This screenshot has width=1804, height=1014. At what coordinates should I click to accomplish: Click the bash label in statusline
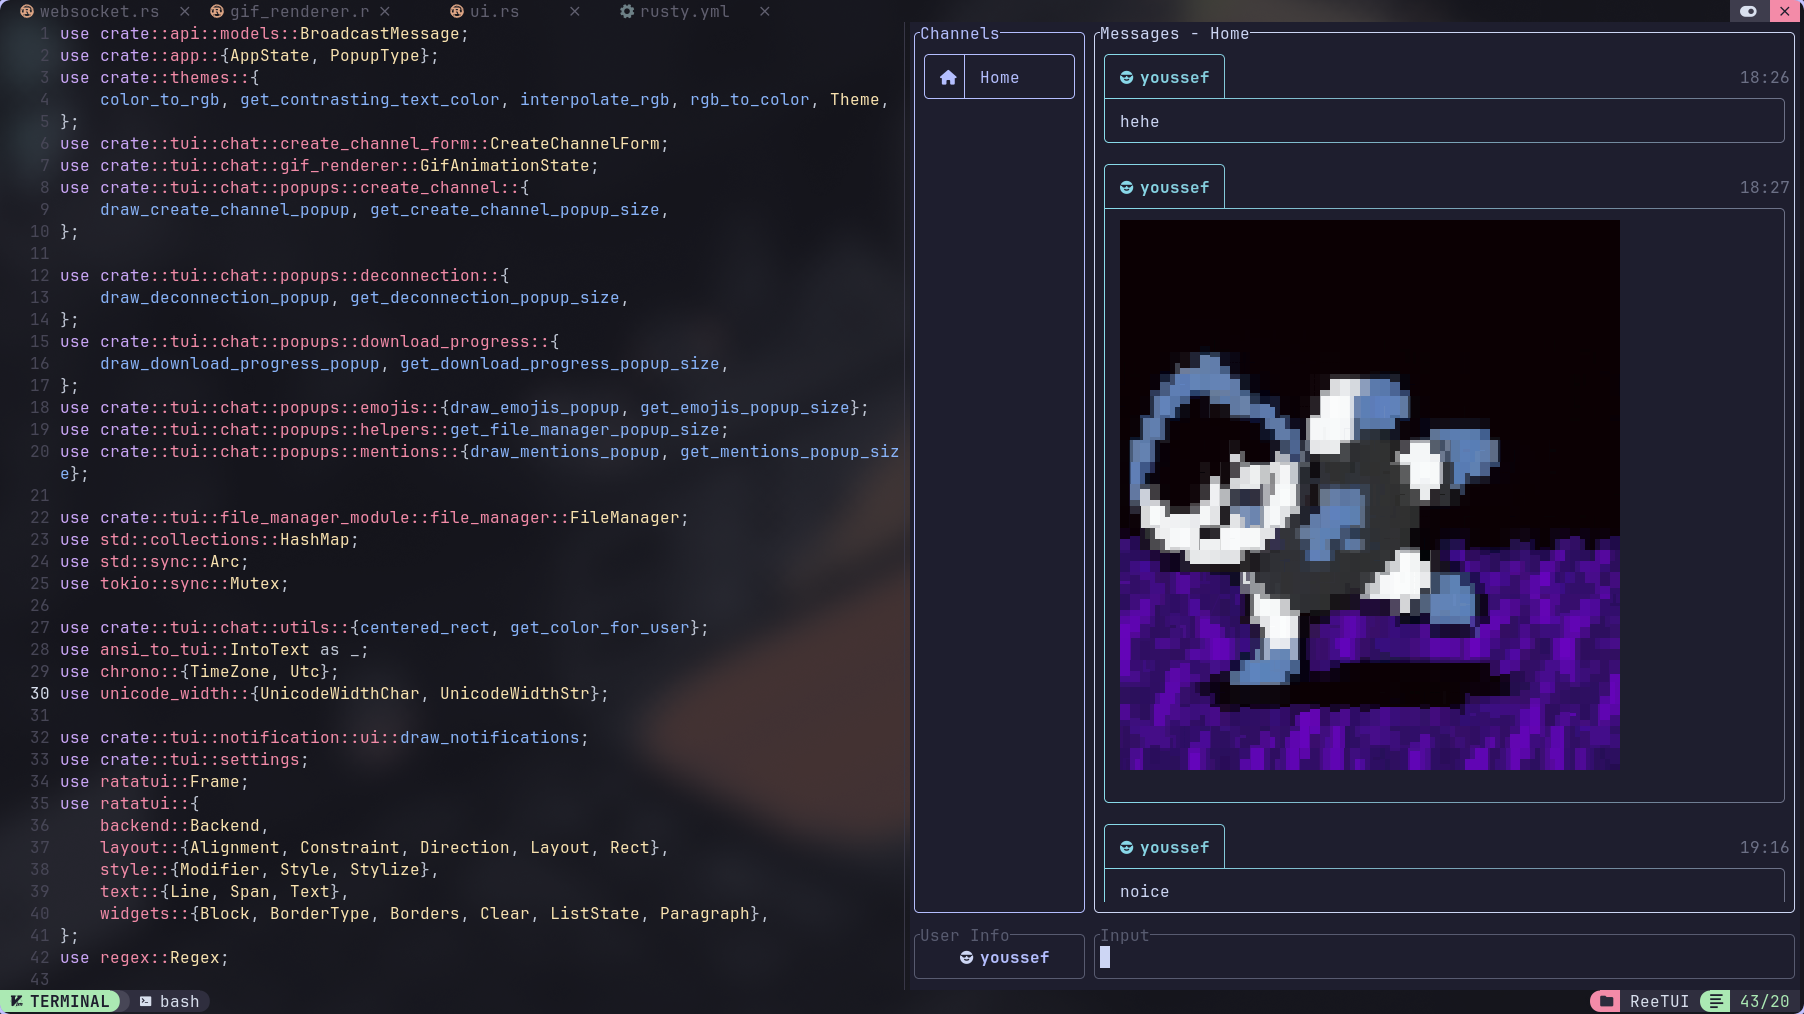(x=179, y=1001)
